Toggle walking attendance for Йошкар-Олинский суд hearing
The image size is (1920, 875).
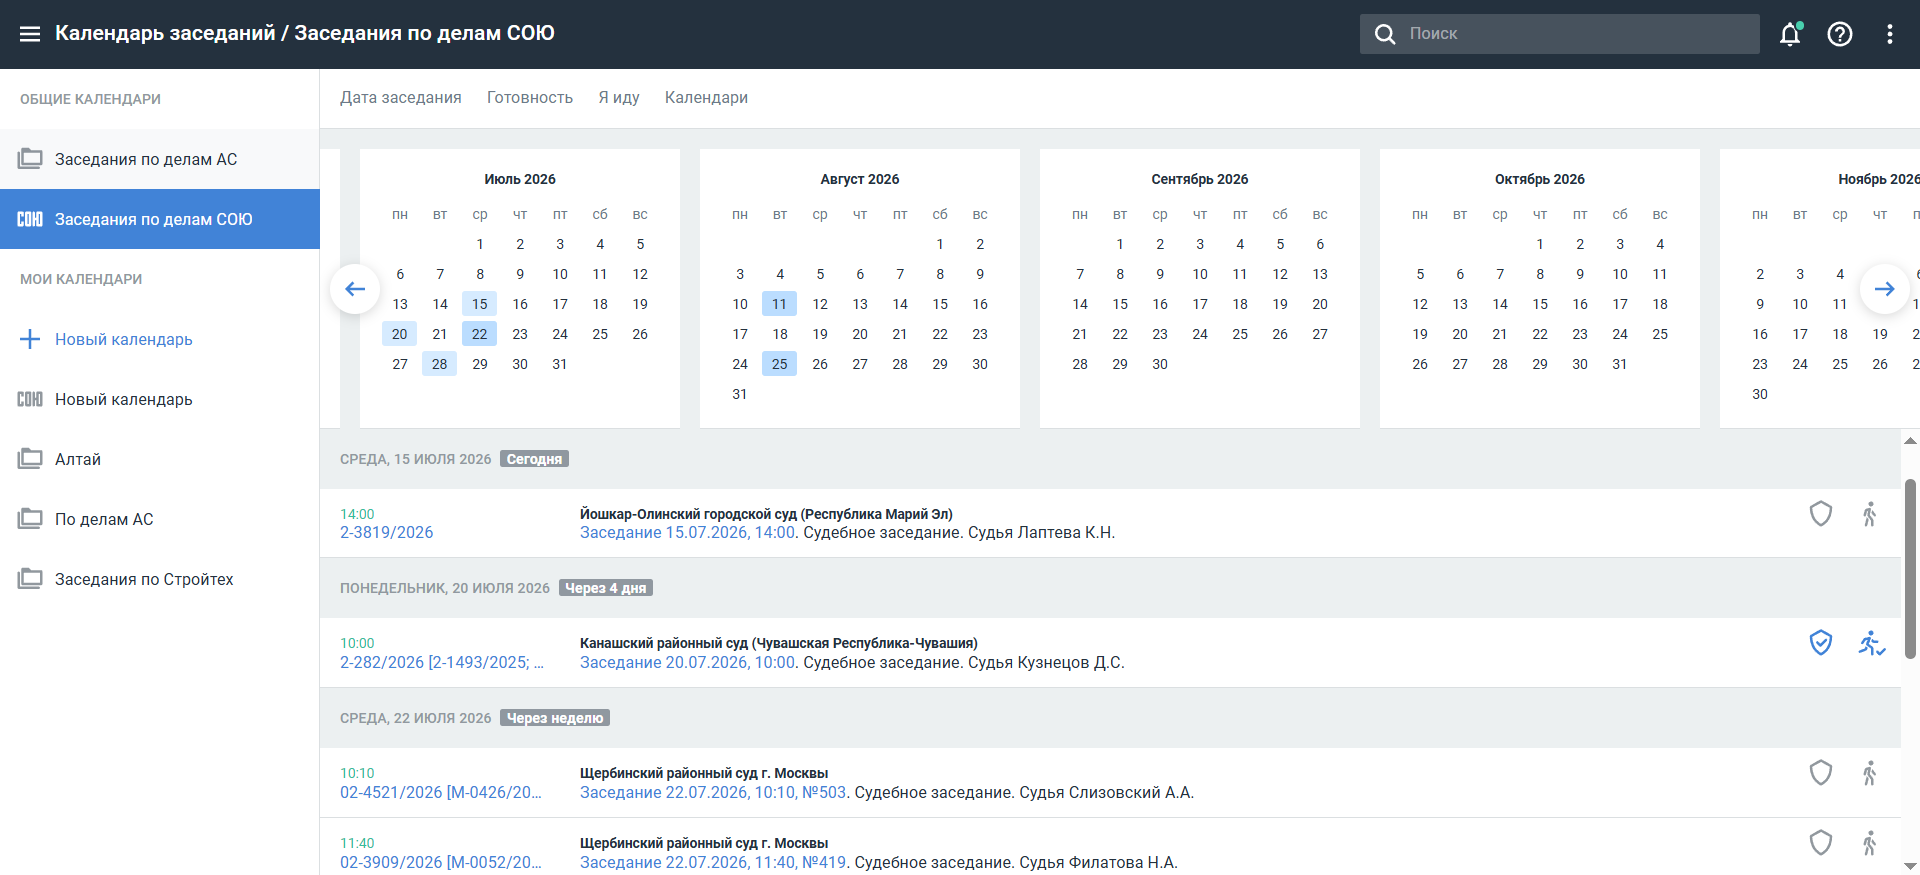pos(1870,514)
